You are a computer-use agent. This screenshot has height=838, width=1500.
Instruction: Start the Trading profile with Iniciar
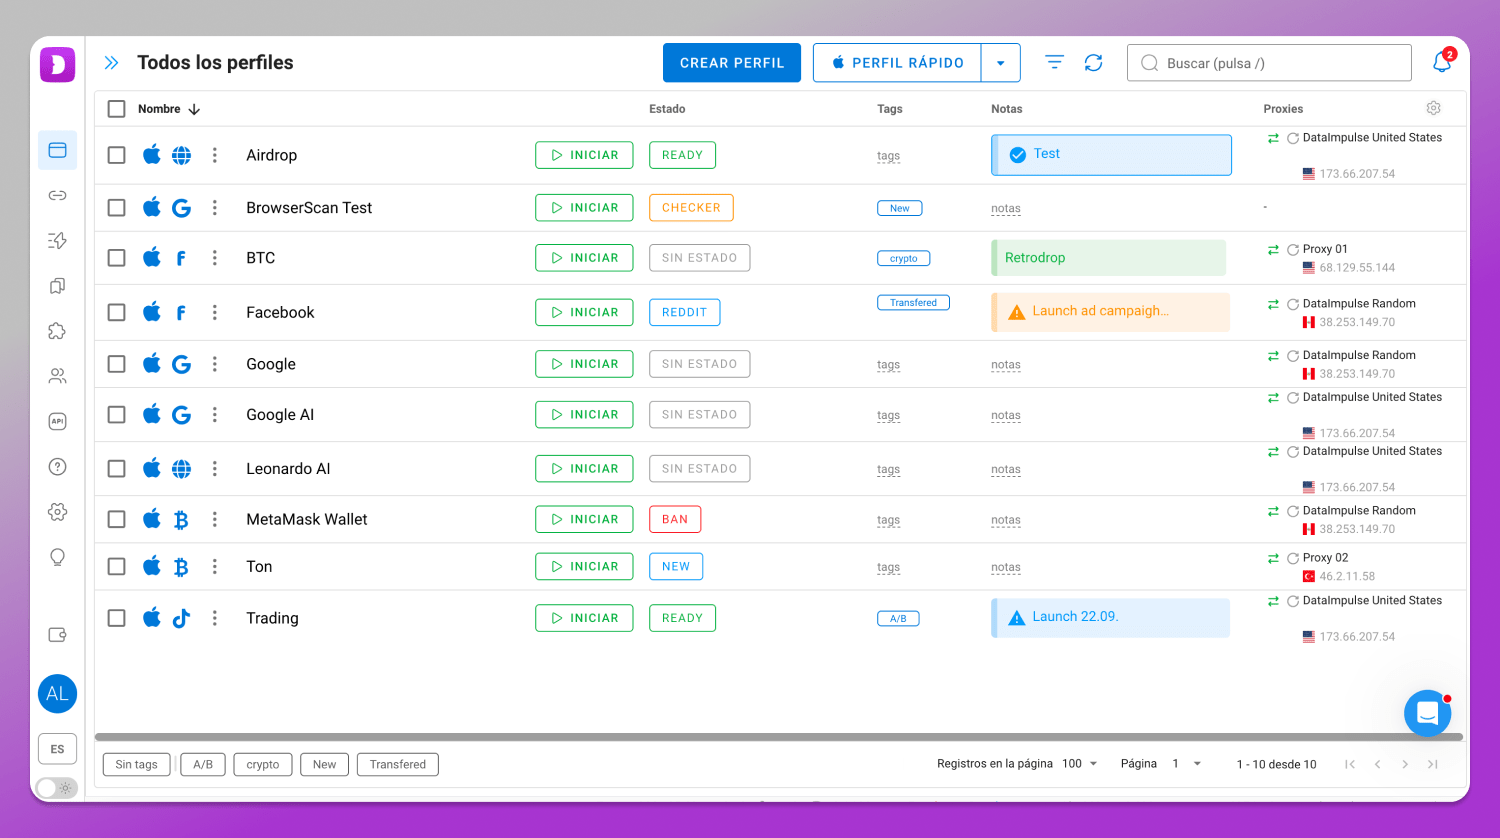[584, 618]
